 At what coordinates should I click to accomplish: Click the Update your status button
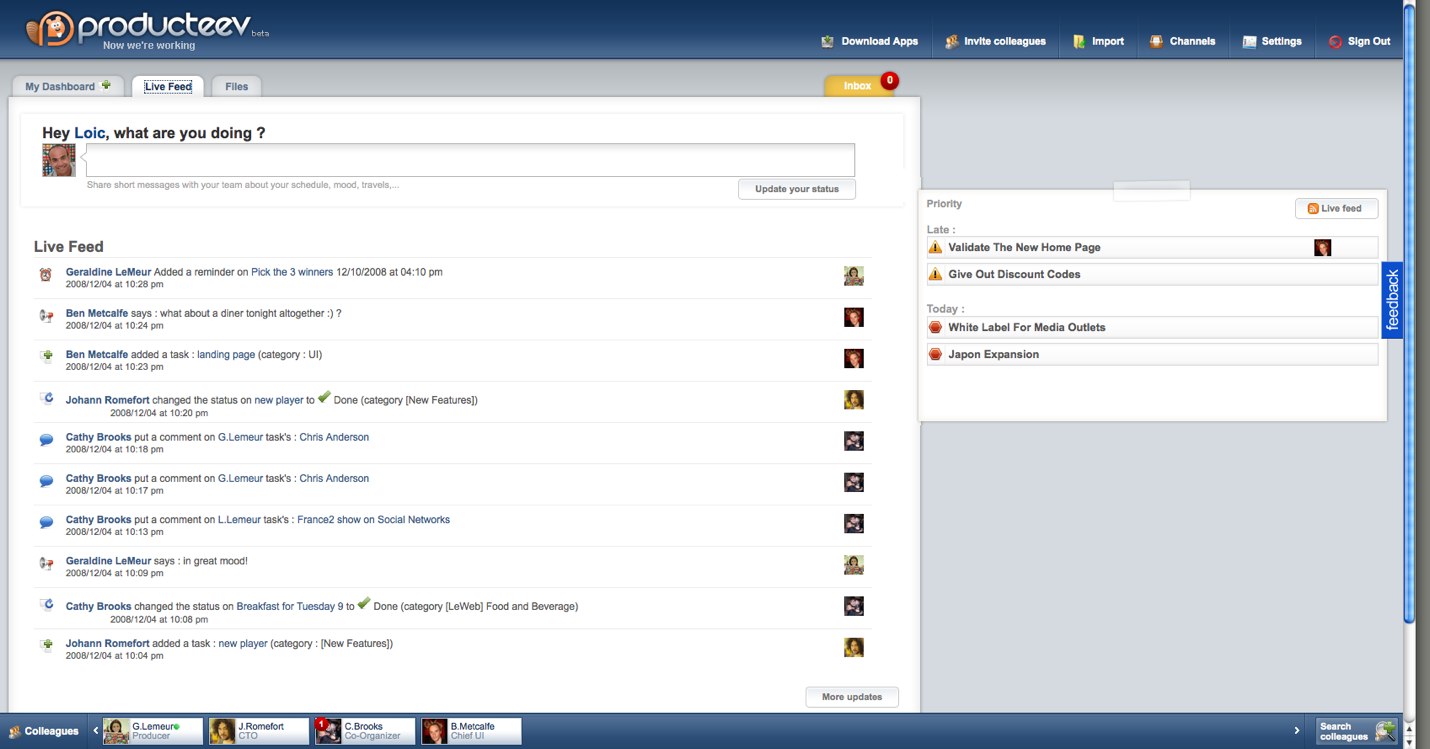click(x=796, y=189)
